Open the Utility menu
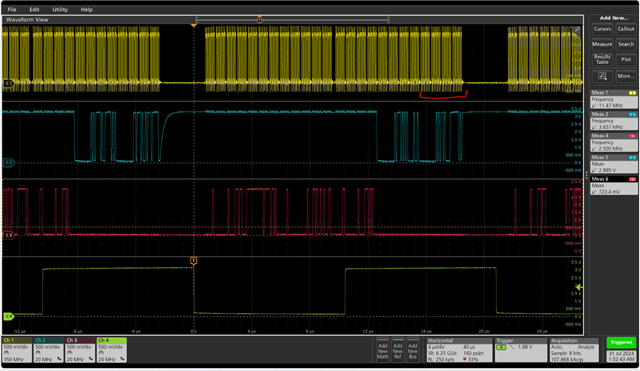640x371 pixels. (60, 9)
